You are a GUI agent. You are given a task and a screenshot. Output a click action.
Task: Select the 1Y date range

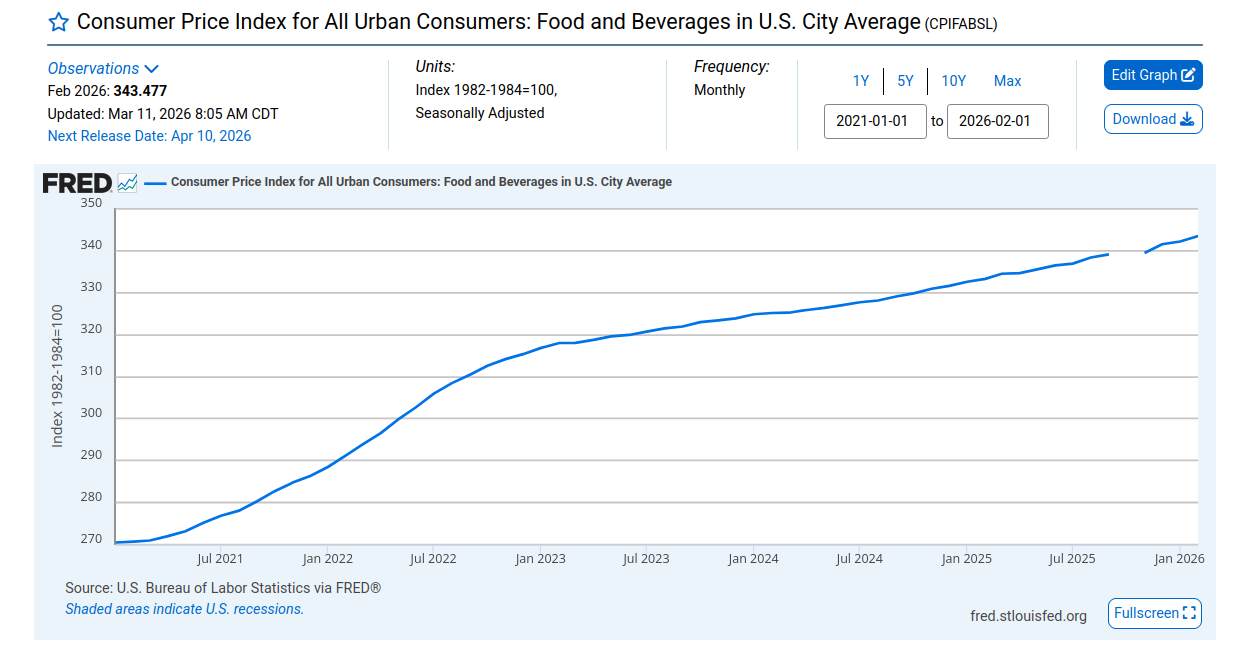(861, 81)
